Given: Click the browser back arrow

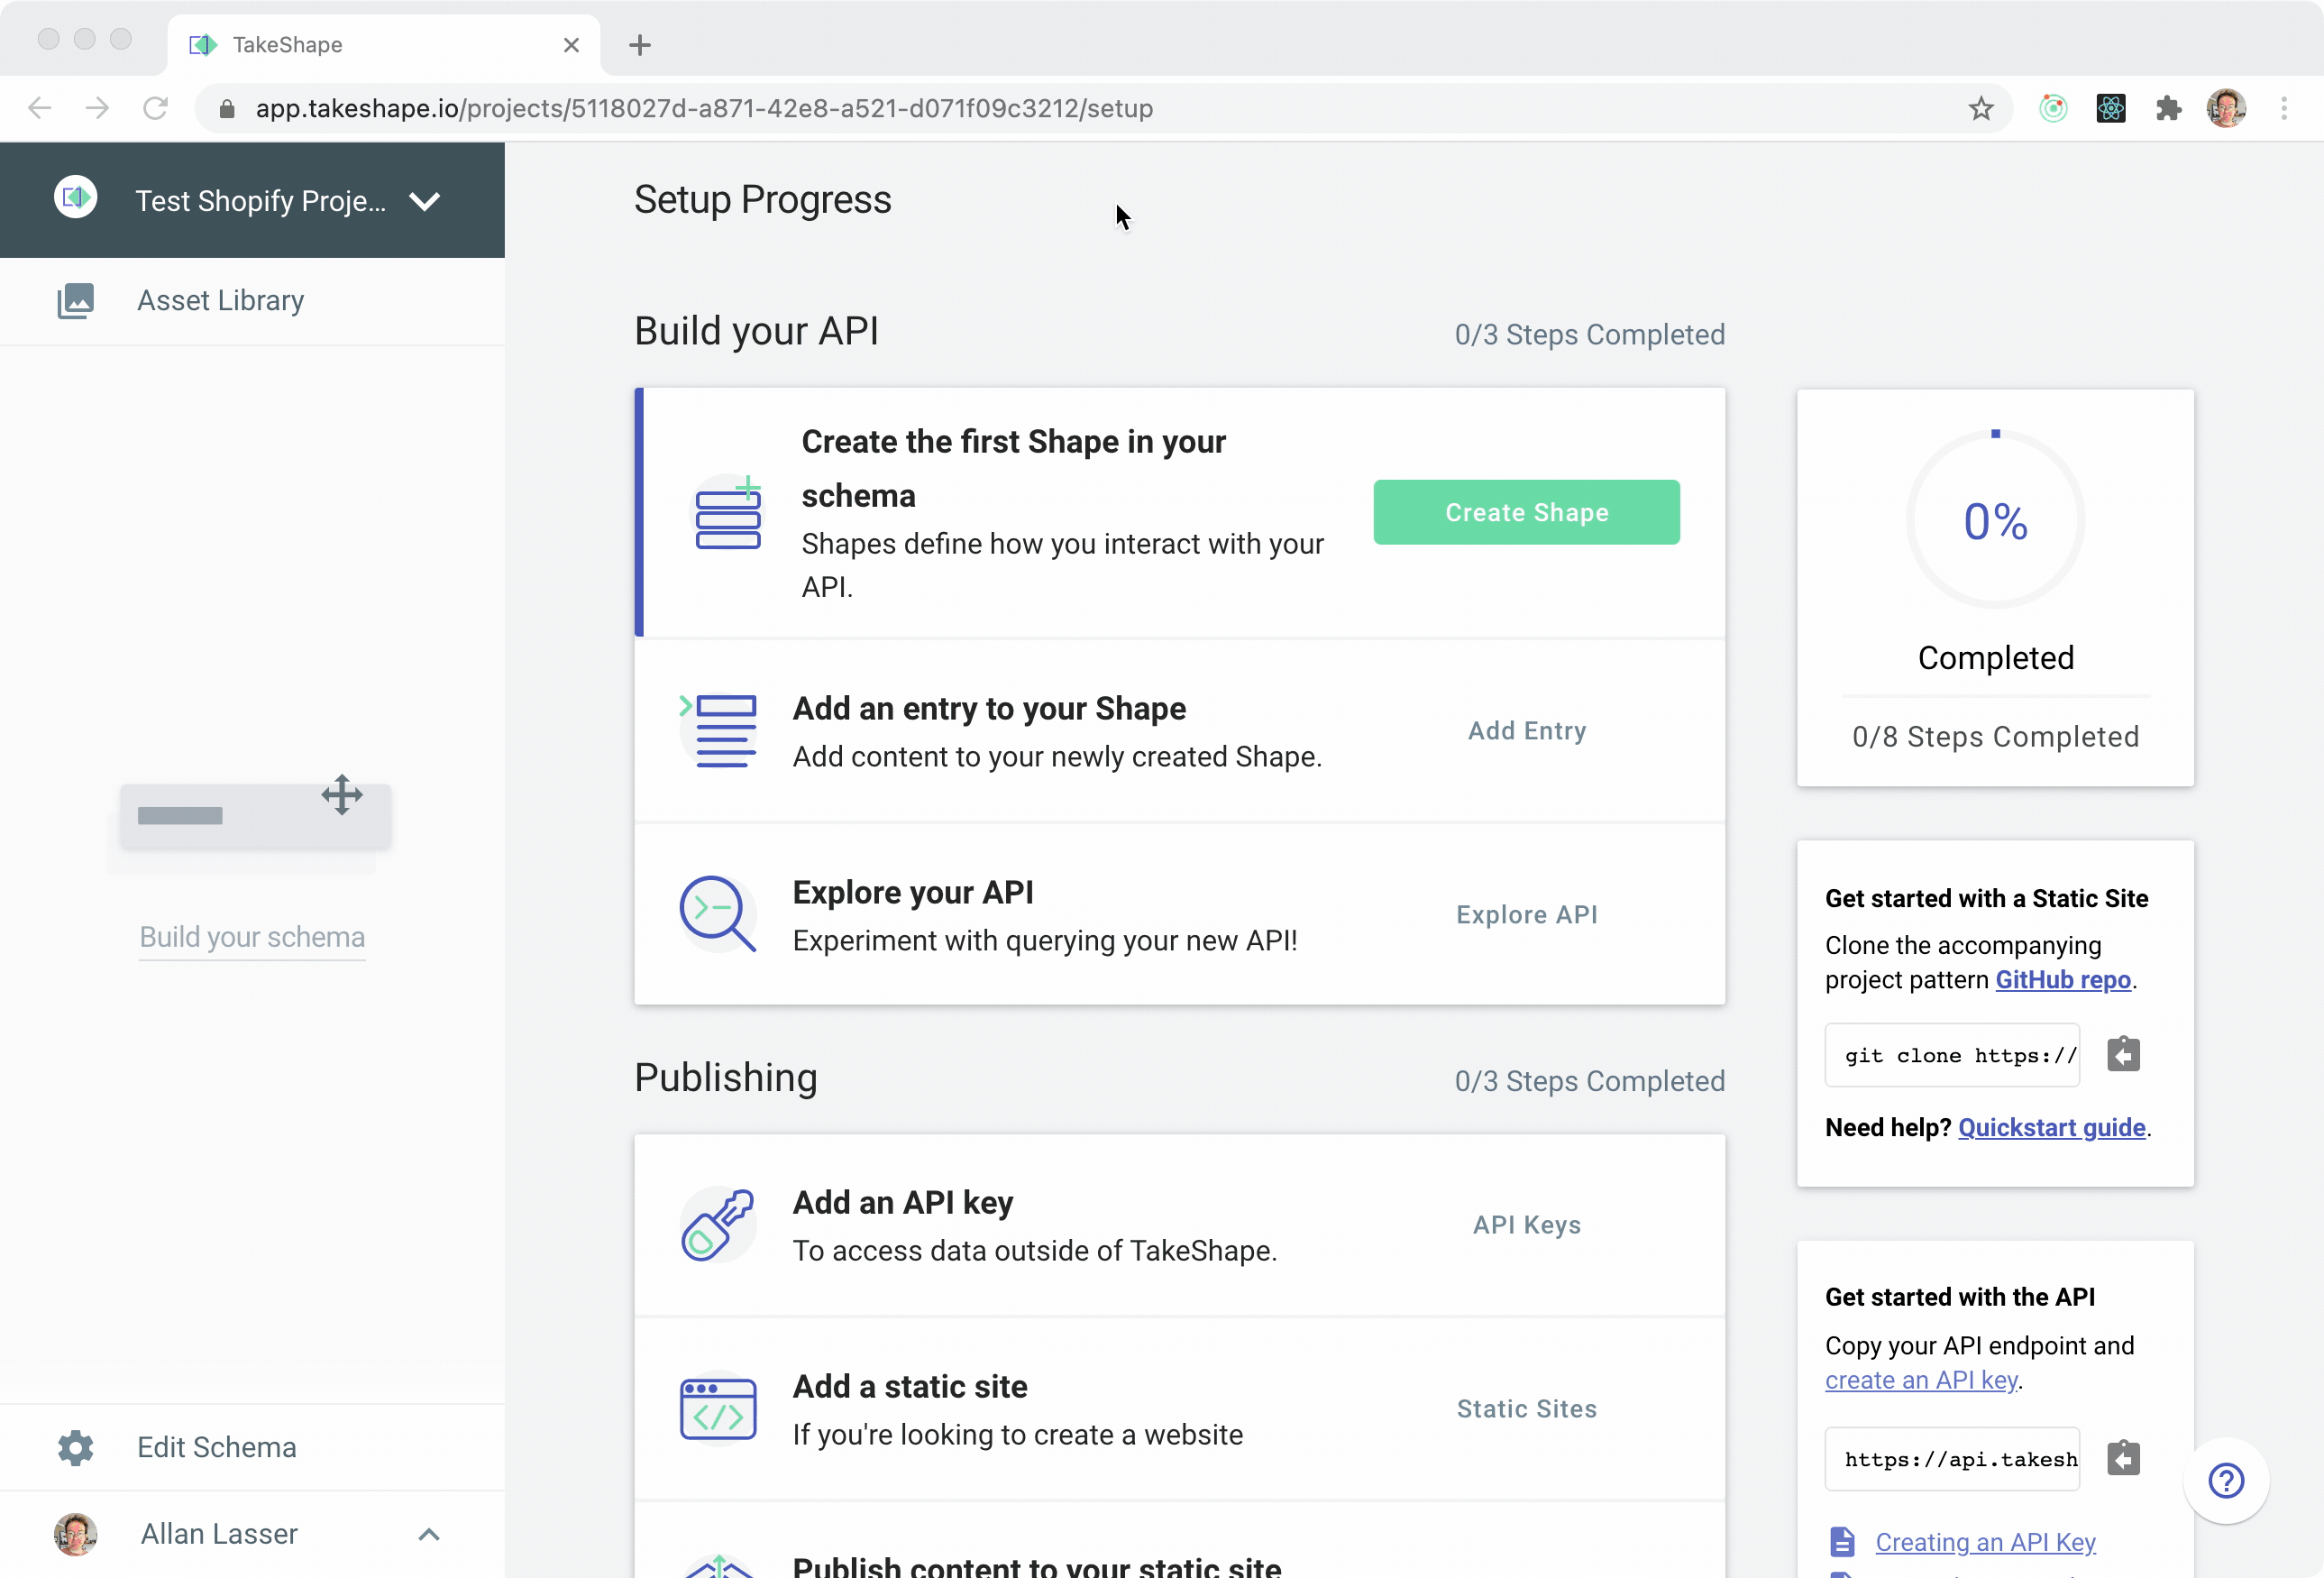Looking at the screenshot, I should tap(39, 108).
